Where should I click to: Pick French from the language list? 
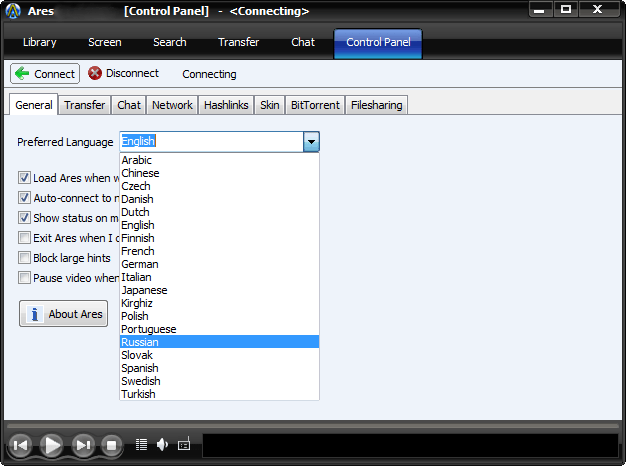pos(219,251)
